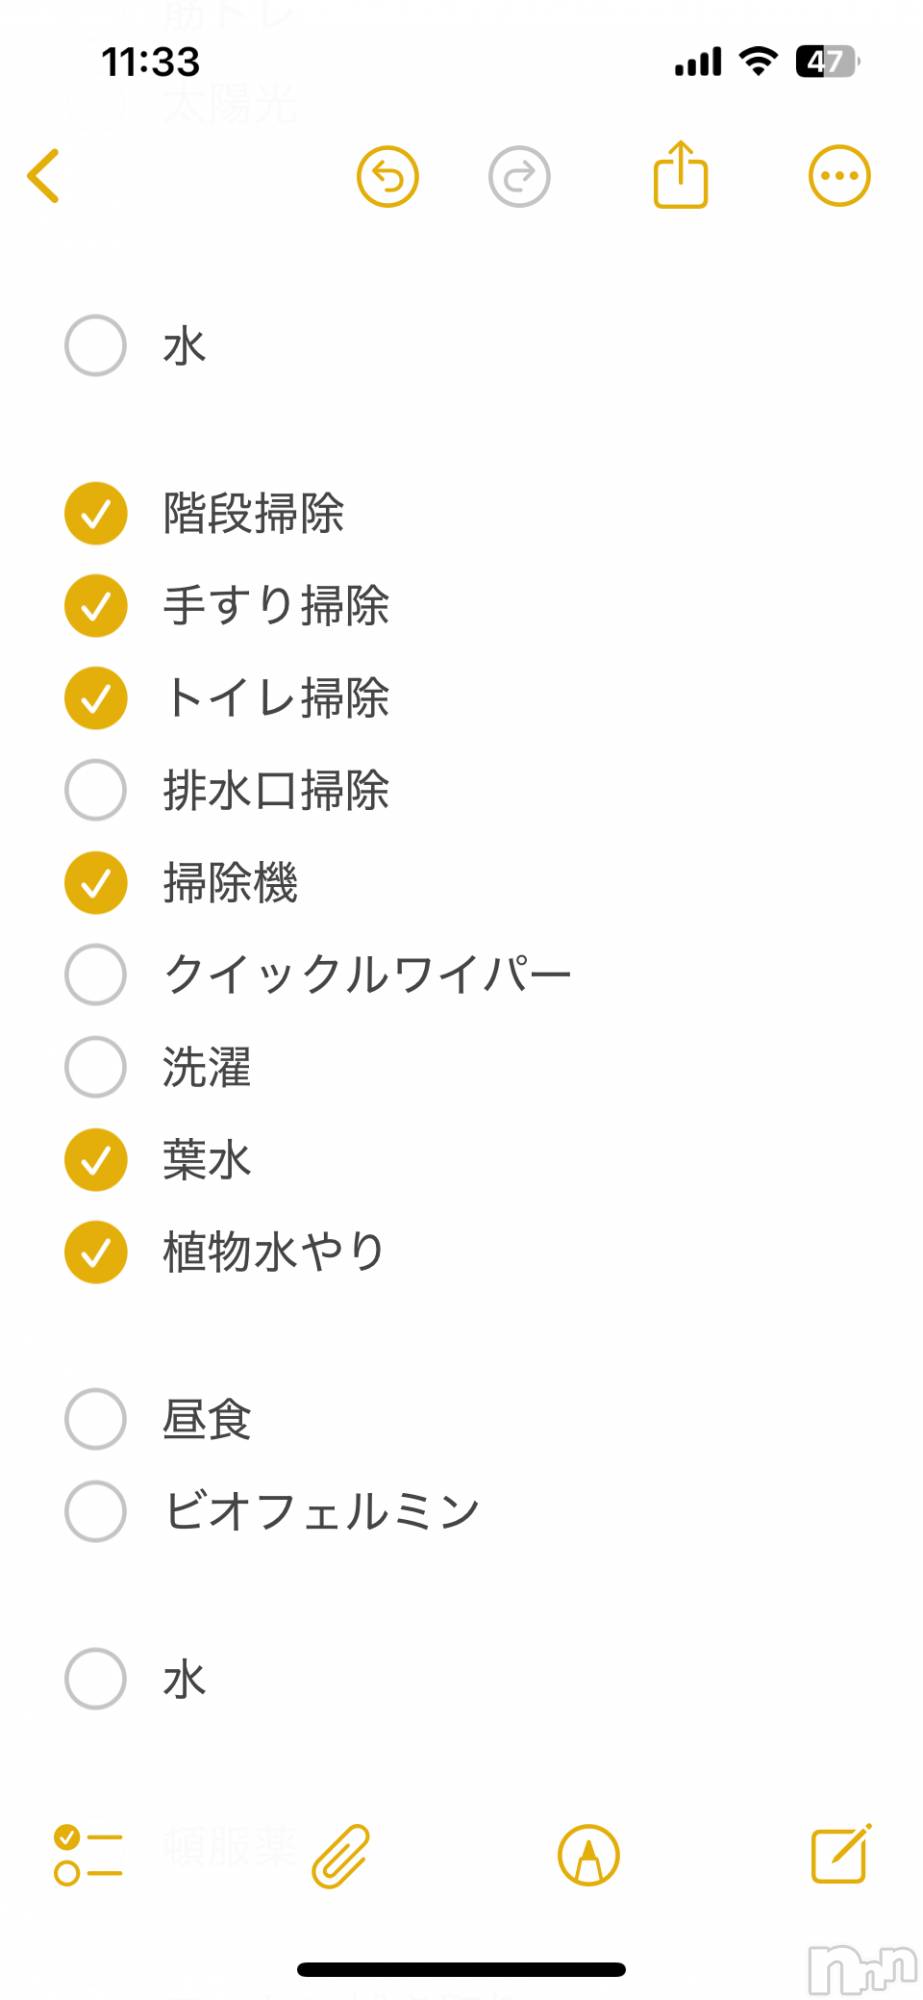Check the 昼食 checkbox

96,1419
